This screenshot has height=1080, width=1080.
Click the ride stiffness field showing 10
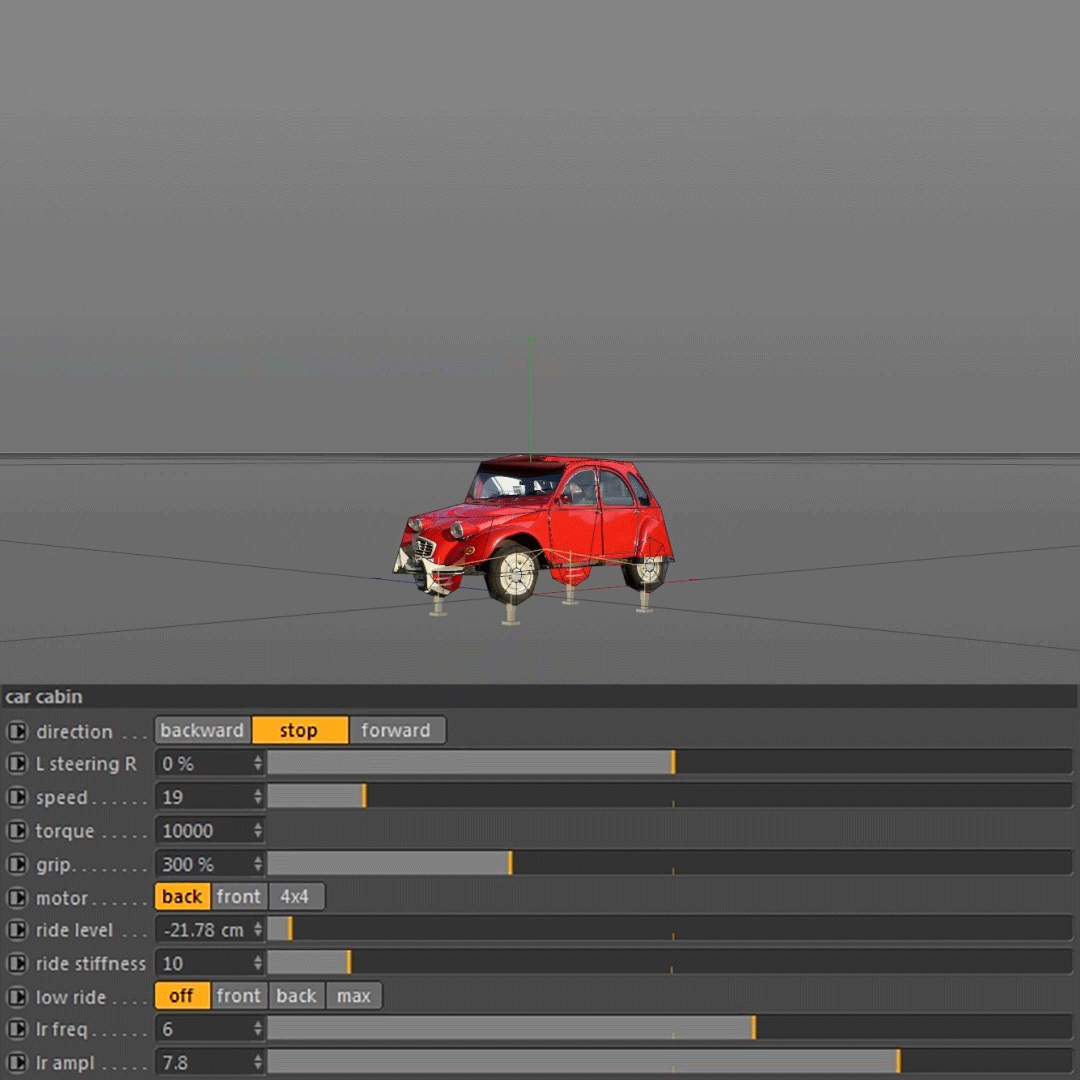click(210, 962)
